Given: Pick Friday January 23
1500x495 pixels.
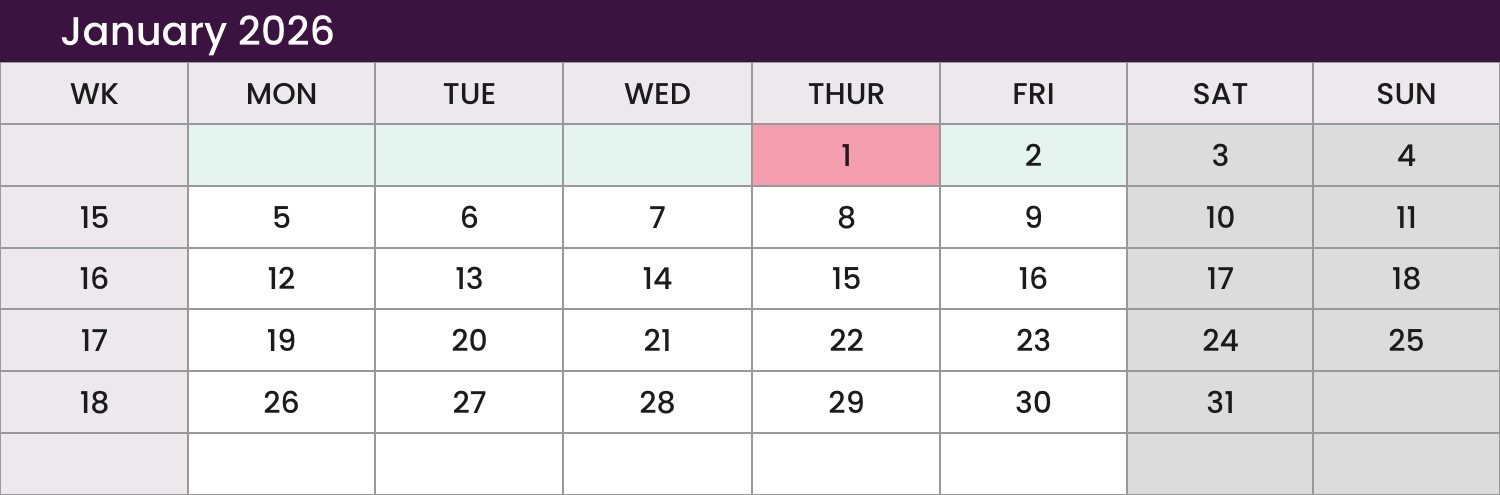Looking at the screenshot, I should tap(1033, 341).
